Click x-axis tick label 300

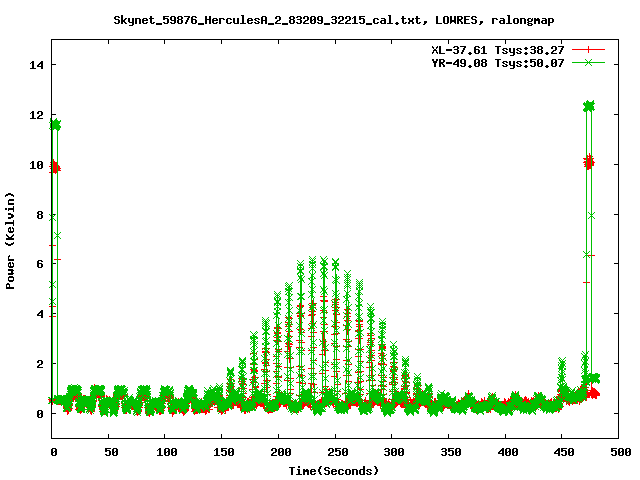coord(394,452)
